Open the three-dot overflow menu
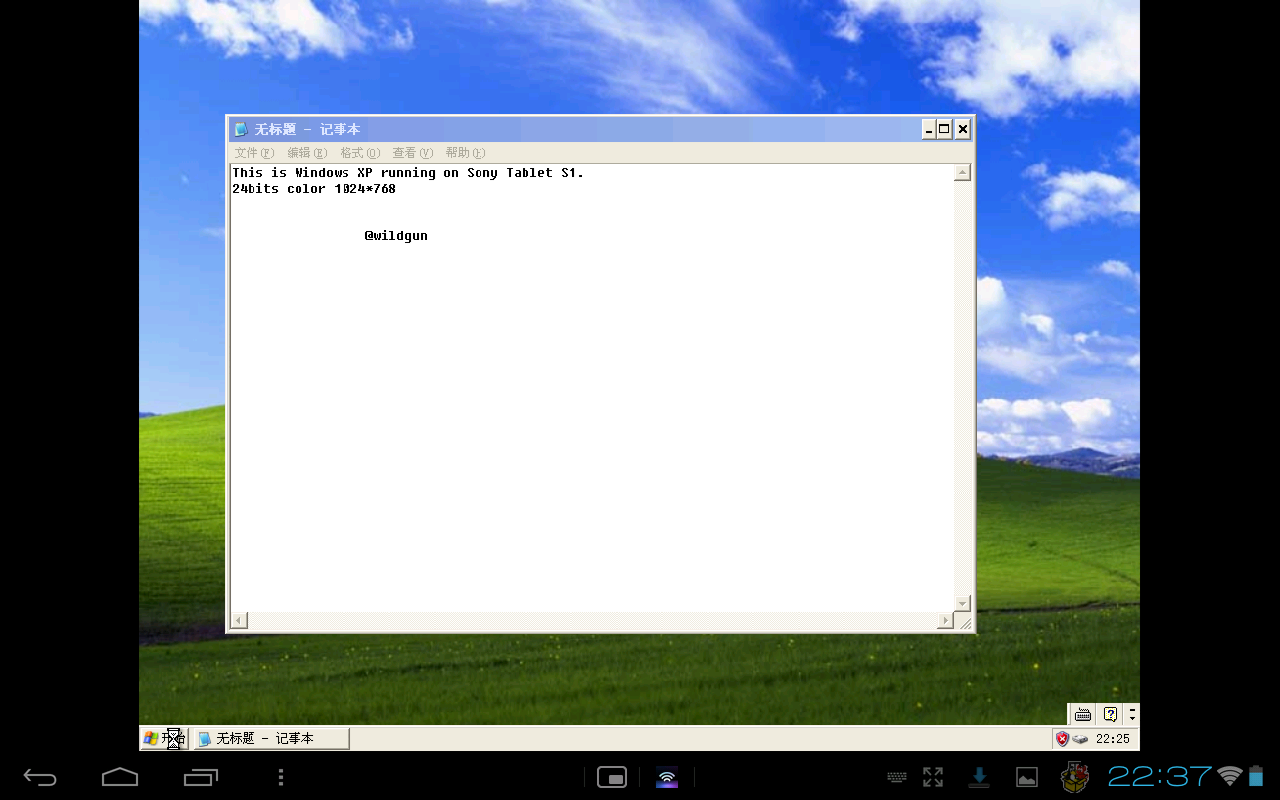 click(281, 777)
